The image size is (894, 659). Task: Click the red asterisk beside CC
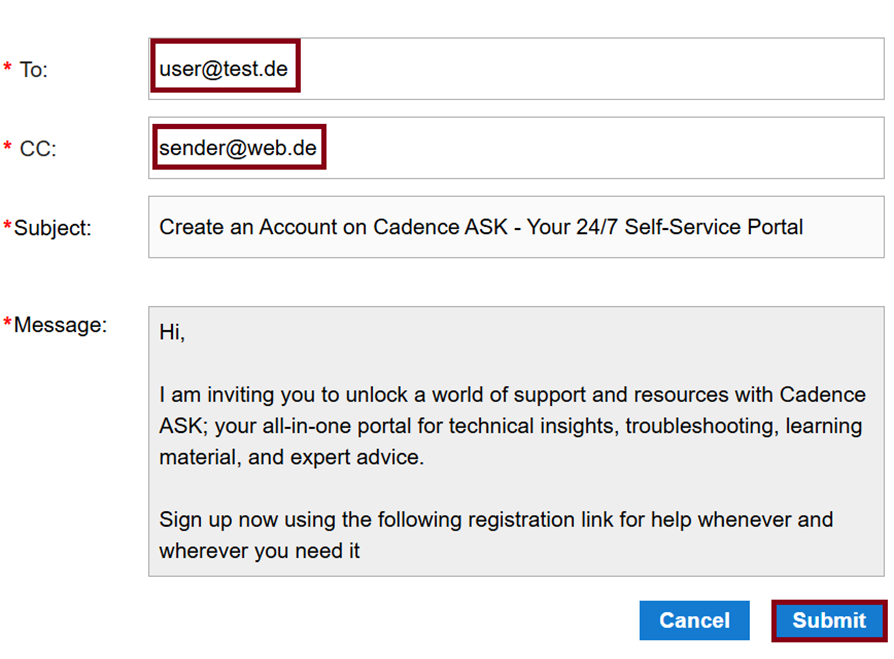(8, 148)
